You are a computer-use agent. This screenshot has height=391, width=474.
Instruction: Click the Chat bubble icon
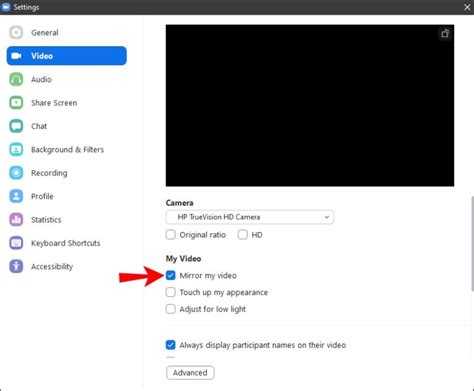coord(16,126)
